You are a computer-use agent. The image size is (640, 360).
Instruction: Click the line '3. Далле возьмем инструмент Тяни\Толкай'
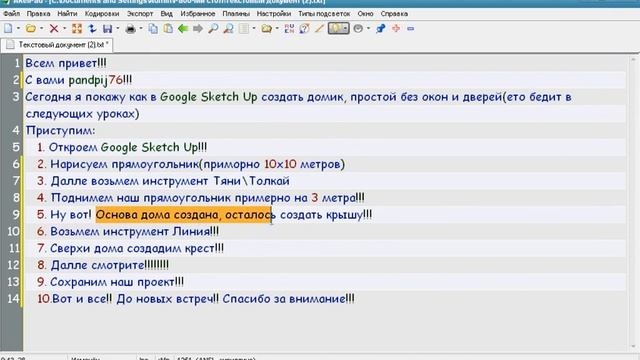click(163, 181)
